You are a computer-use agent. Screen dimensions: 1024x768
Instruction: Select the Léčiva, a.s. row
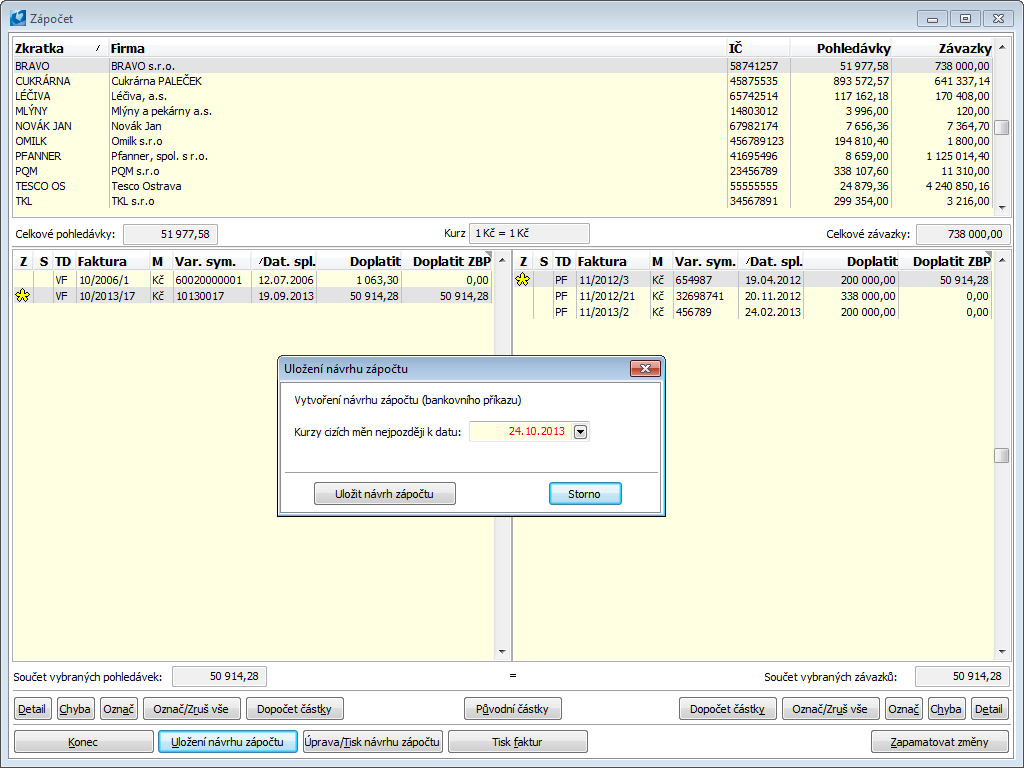[x=503, y=96]
